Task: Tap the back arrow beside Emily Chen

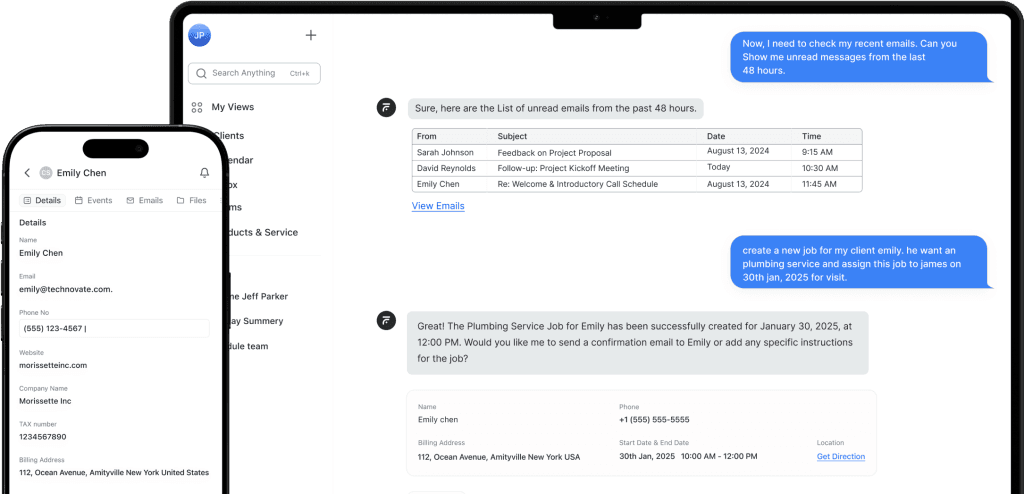Action: [27, 173]
